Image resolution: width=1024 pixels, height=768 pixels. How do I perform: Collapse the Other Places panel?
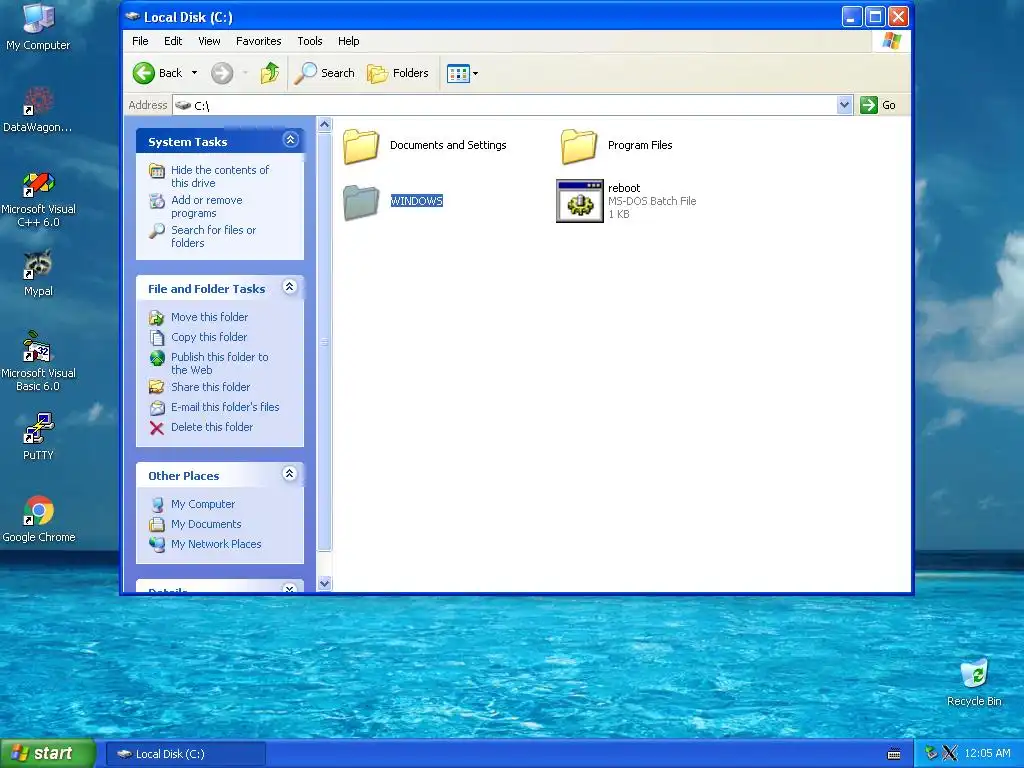(x=290, y=473)
